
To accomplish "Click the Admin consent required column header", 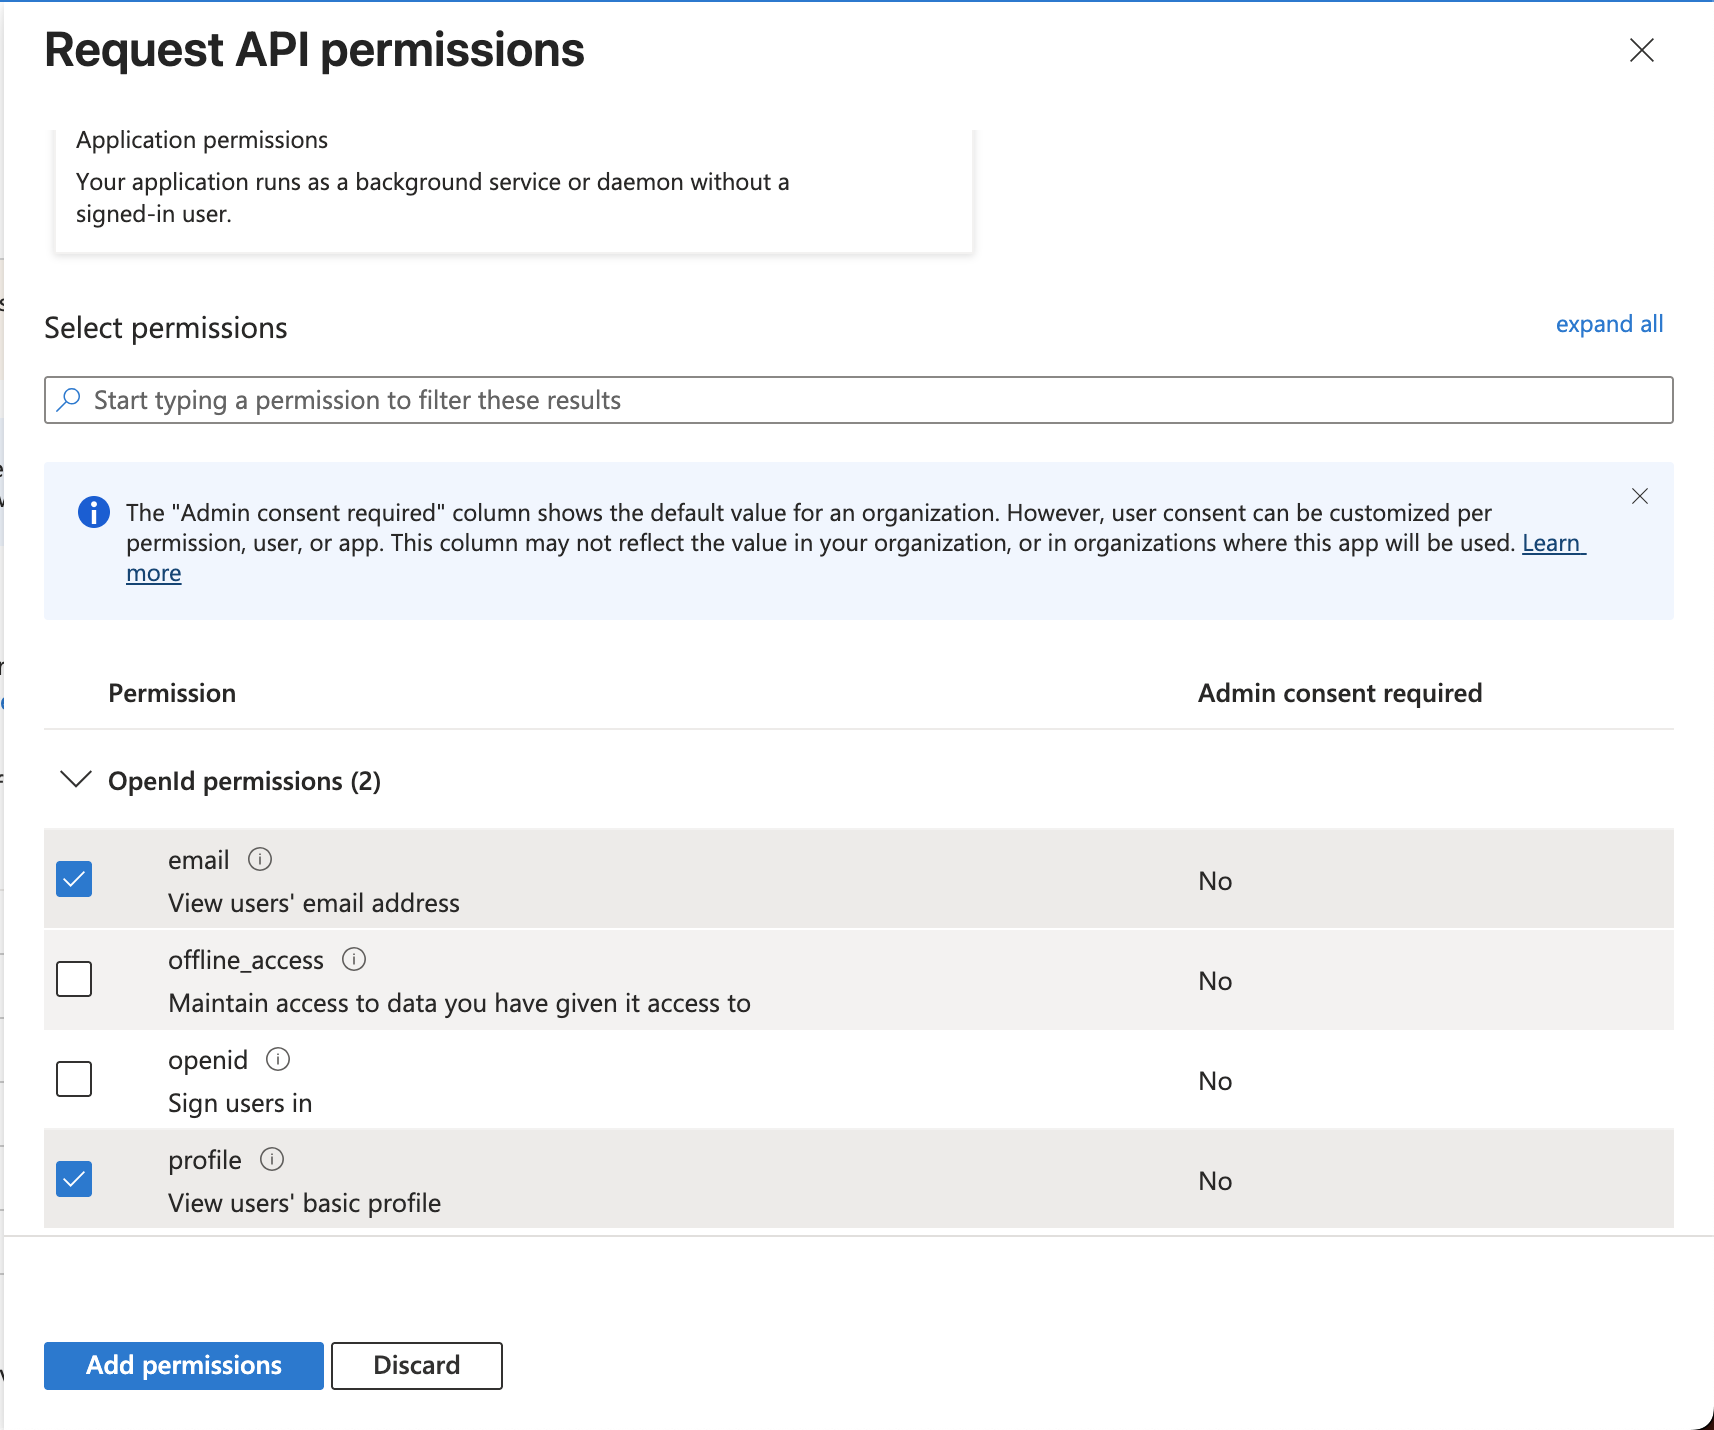I will (1339, 693).
